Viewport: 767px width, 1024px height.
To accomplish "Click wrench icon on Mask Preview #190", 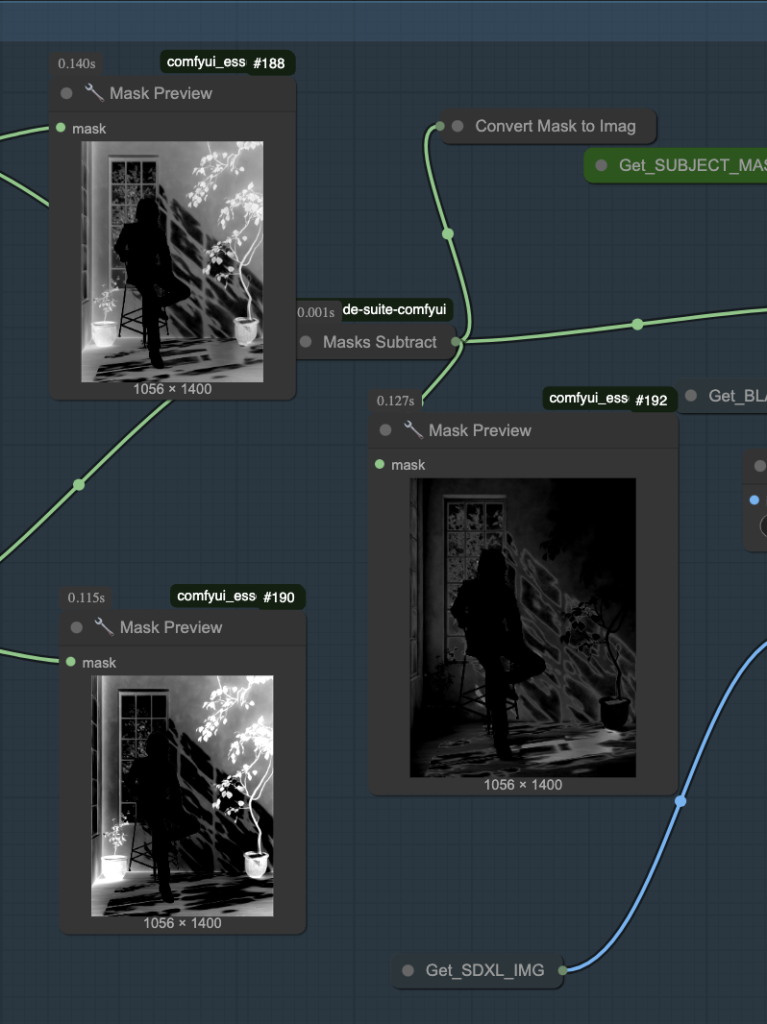I will click(105, 627).
